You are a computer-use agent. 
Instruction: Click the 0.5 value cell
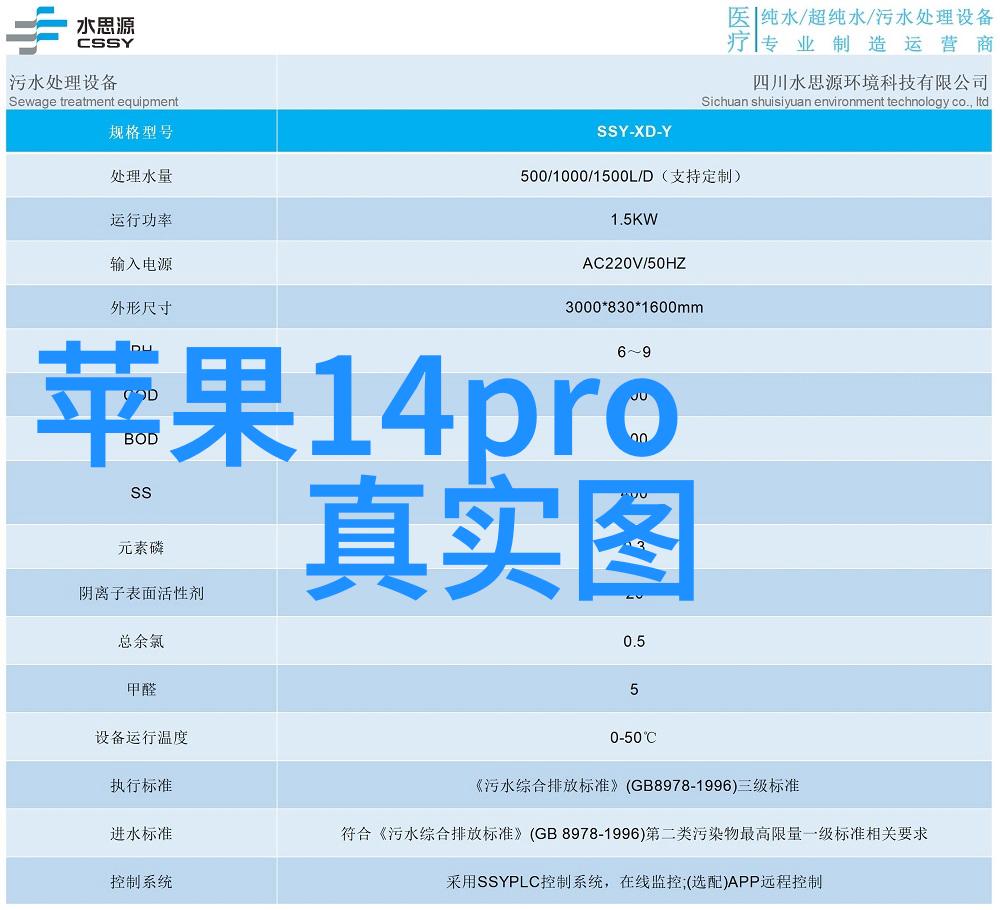tap(634, 641)
